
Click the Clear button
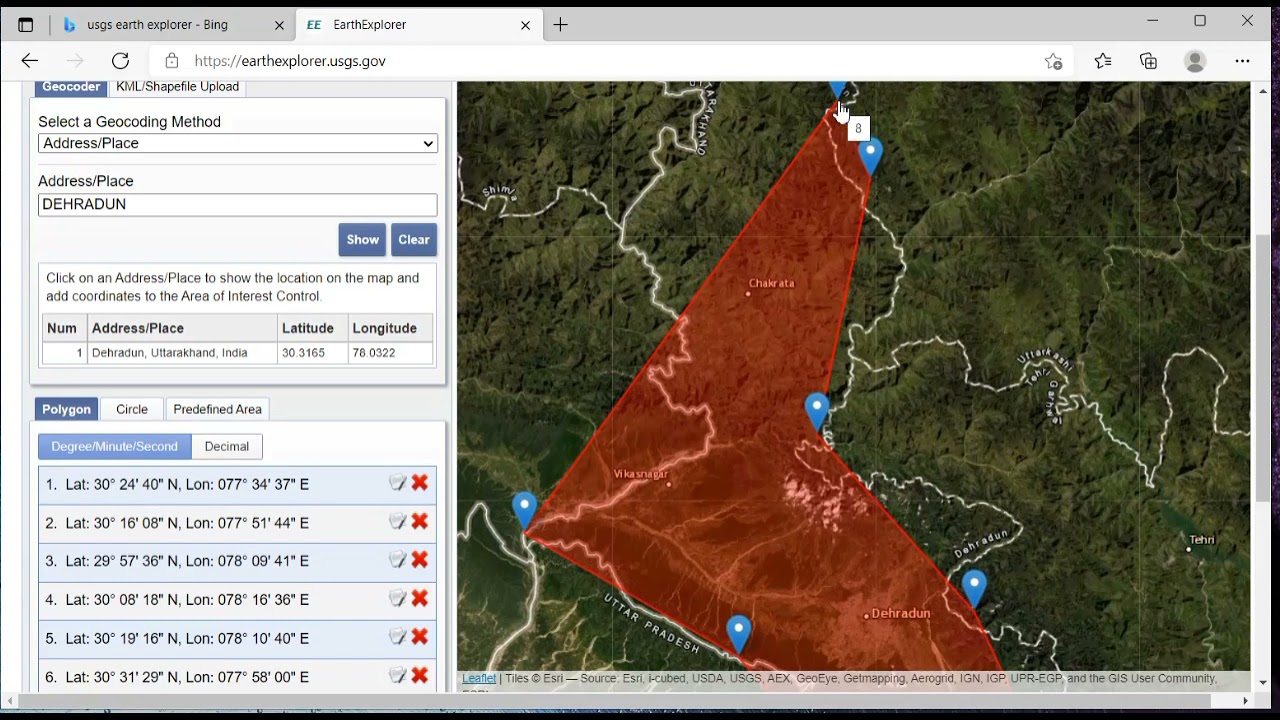414,240
